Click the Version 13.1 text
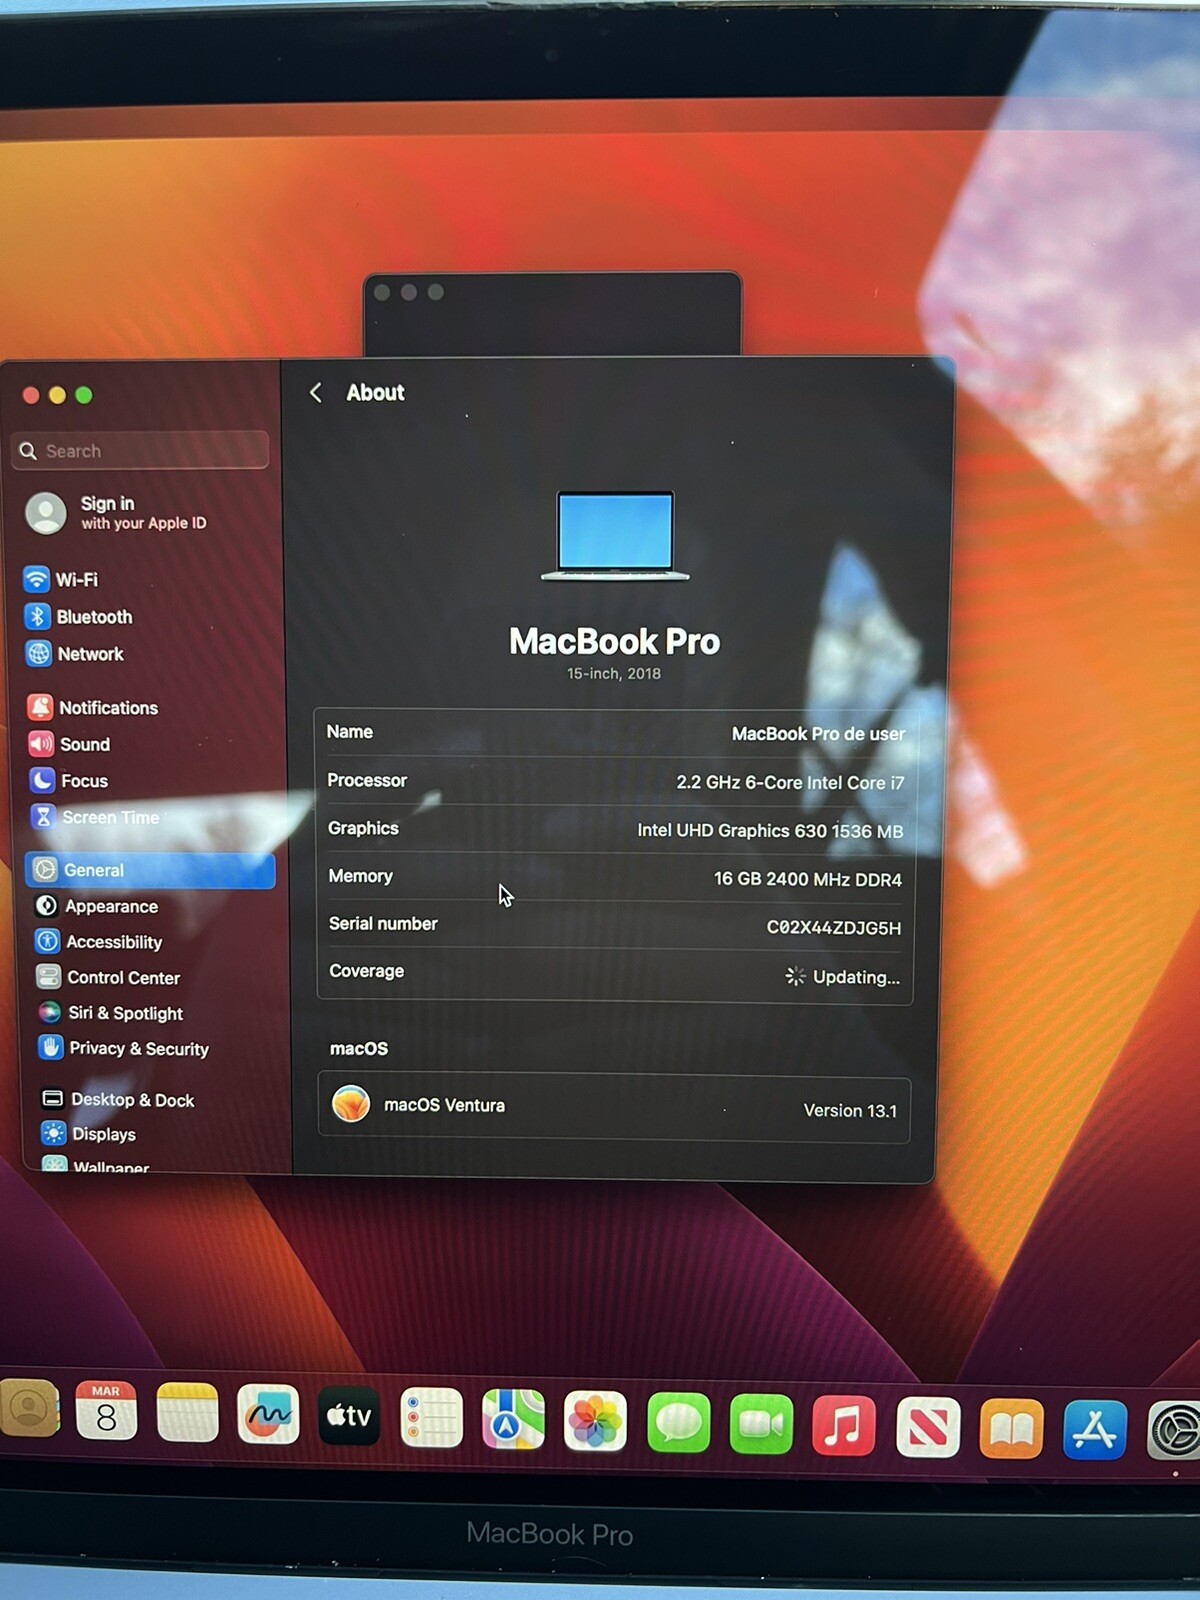Image resolution: width=1200 pixels, height=1600 pixels. point(850,1111)
